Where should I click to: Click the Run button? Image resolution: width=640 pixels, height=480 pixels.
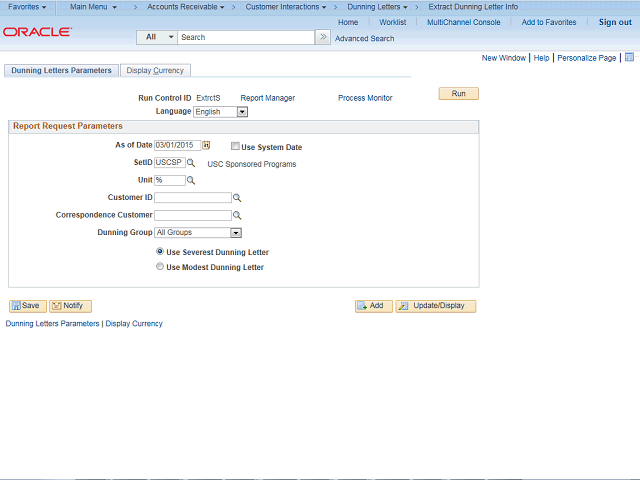pyautogui.click(x=458, y=93)
